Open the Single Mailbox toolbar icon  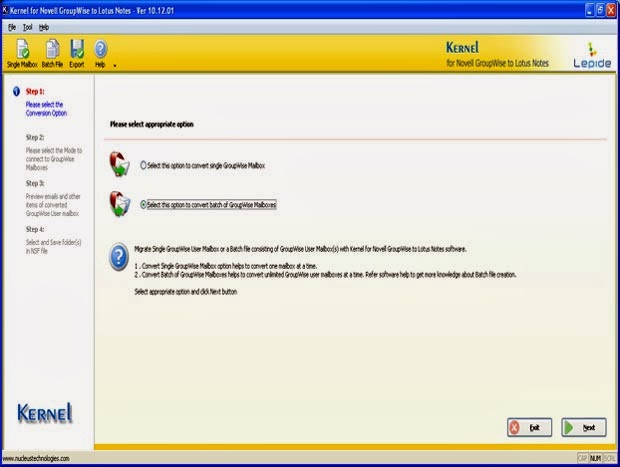pos(22,54)
